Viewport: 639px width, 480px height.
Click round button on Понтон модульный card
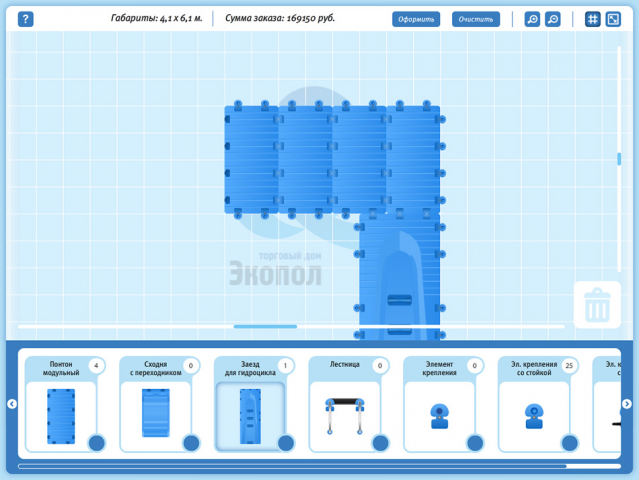pyautogui.click(x=97, y=443)
